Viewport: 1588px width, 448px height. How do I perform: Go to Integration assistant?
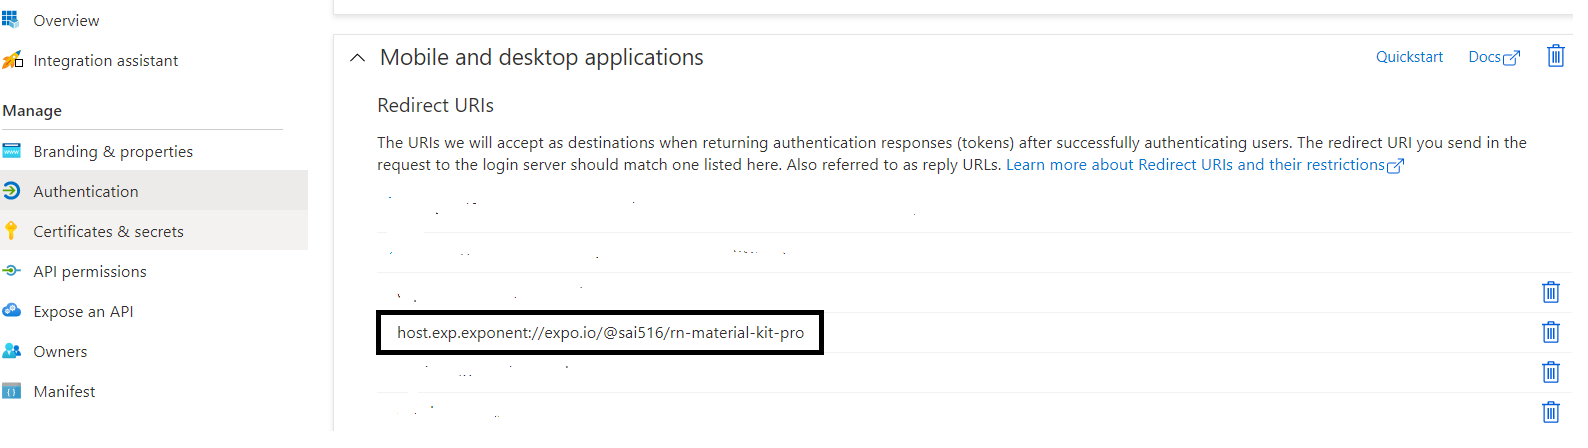[x=105, y=61]
